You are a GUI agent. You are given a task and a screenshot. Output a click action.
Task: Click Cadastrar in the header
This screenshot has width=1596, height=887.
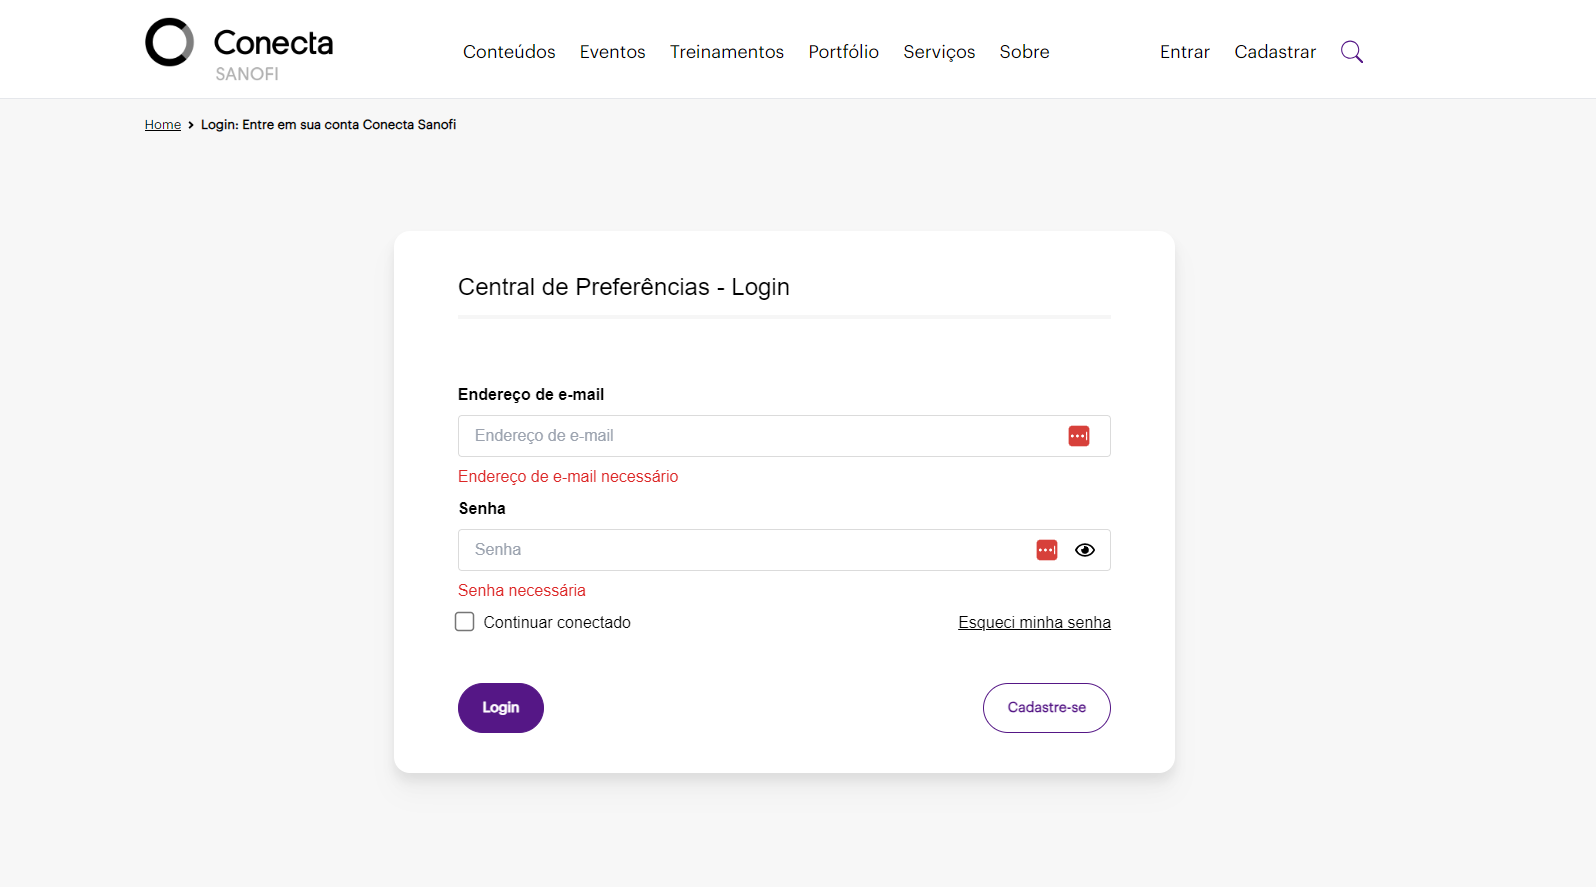(1274, 52)
